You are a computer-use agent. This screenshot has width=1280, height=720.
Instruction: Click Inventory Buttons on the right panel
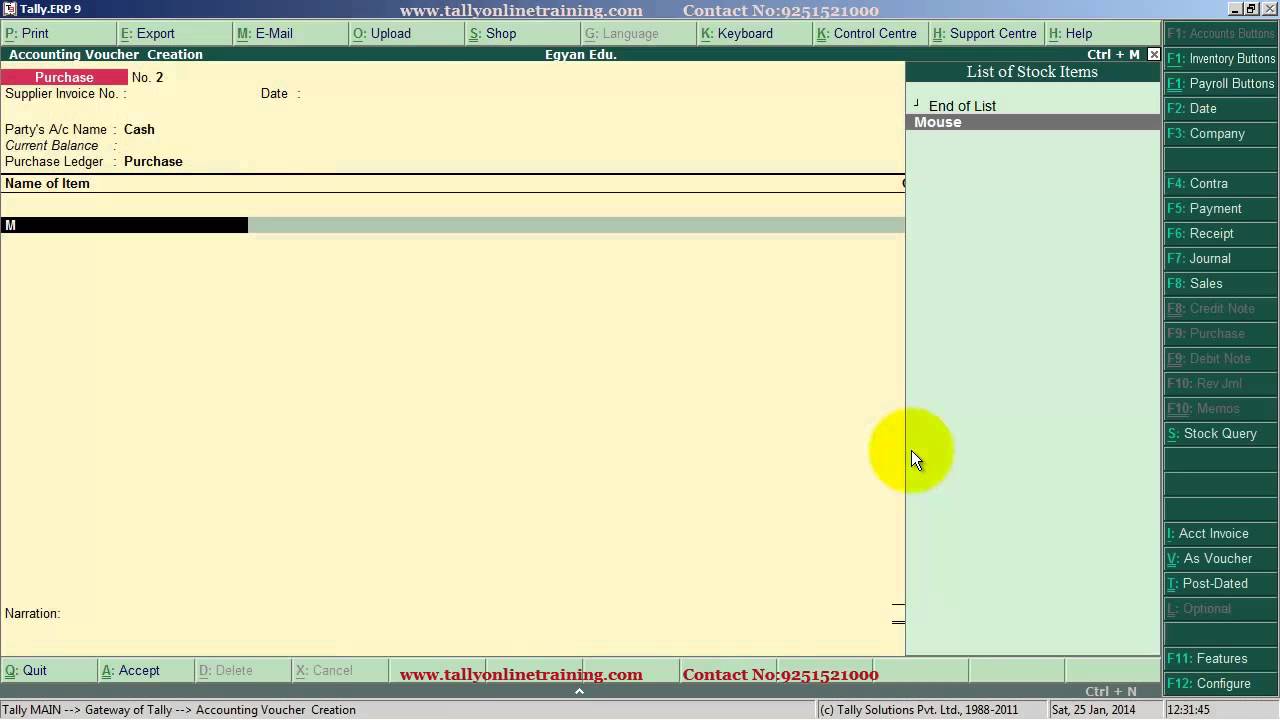click(1221, 58)
